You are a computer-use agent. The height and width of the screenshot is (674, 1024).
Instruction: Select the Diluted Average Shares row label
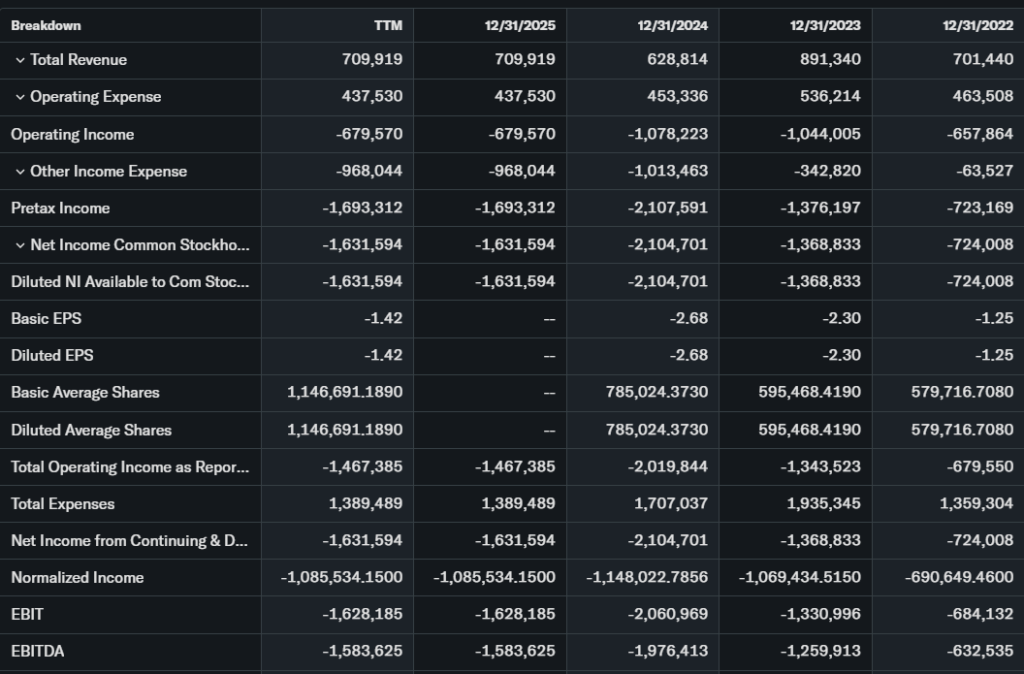pos(91,430)
